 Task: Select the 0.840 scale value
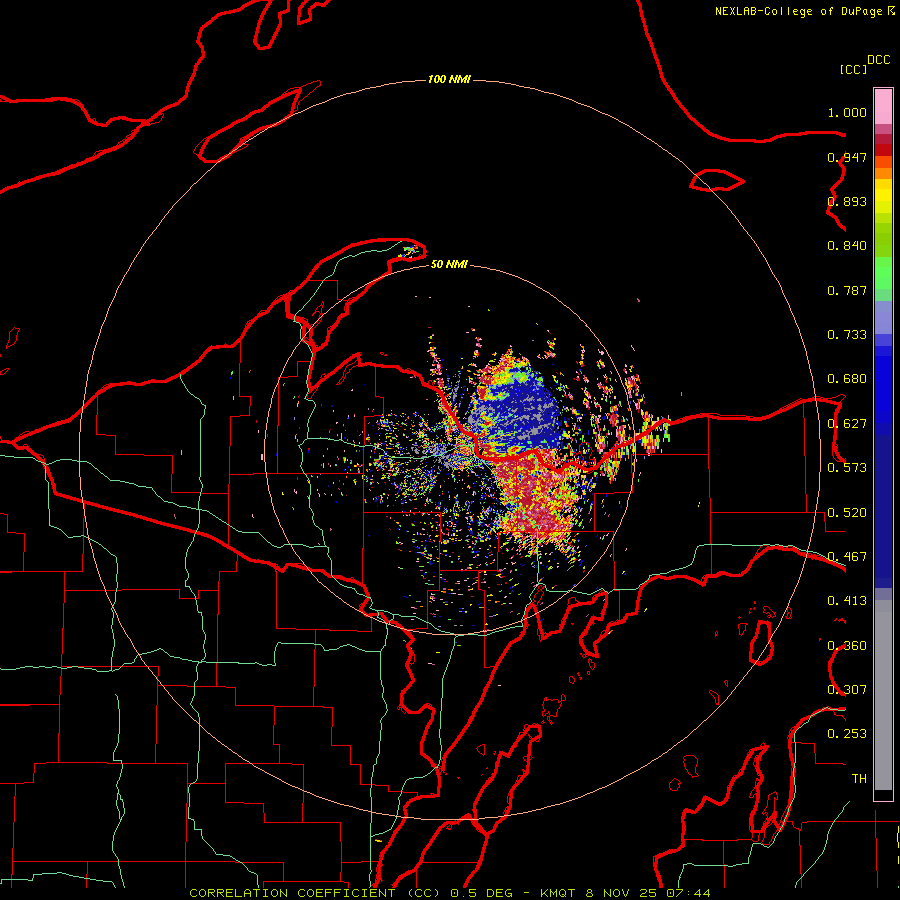pyautogui.click(x=847, y=246)
